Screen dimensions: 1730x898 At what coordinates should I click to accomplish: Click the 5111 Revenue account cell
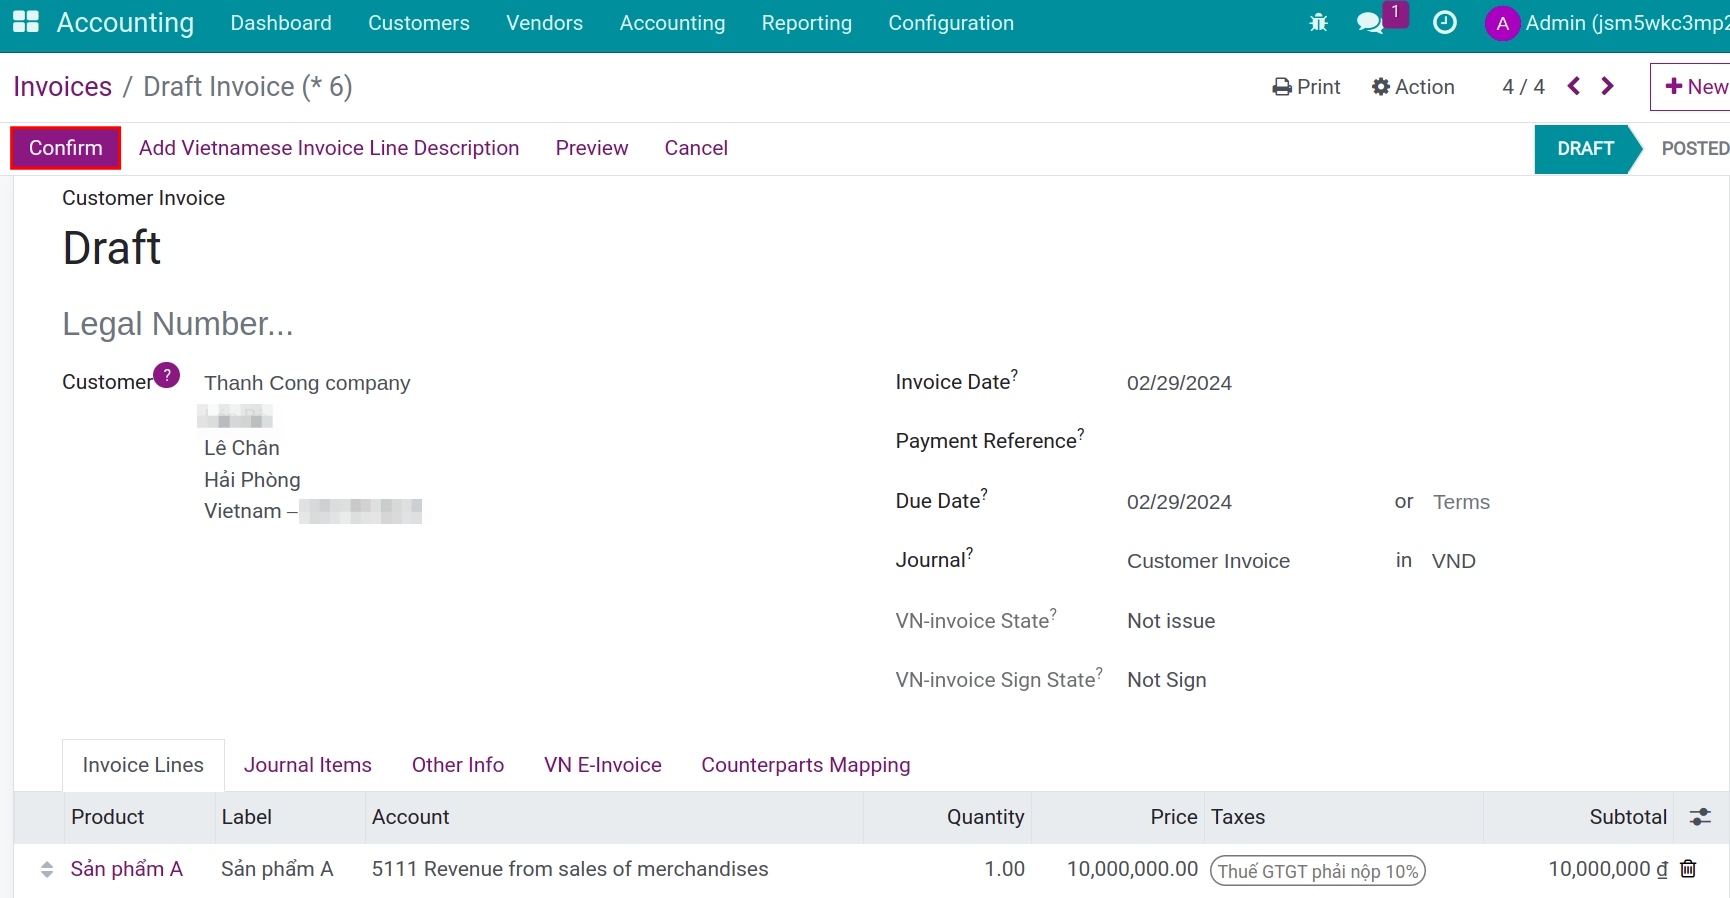pyautogui.click(x=570, y=869)
